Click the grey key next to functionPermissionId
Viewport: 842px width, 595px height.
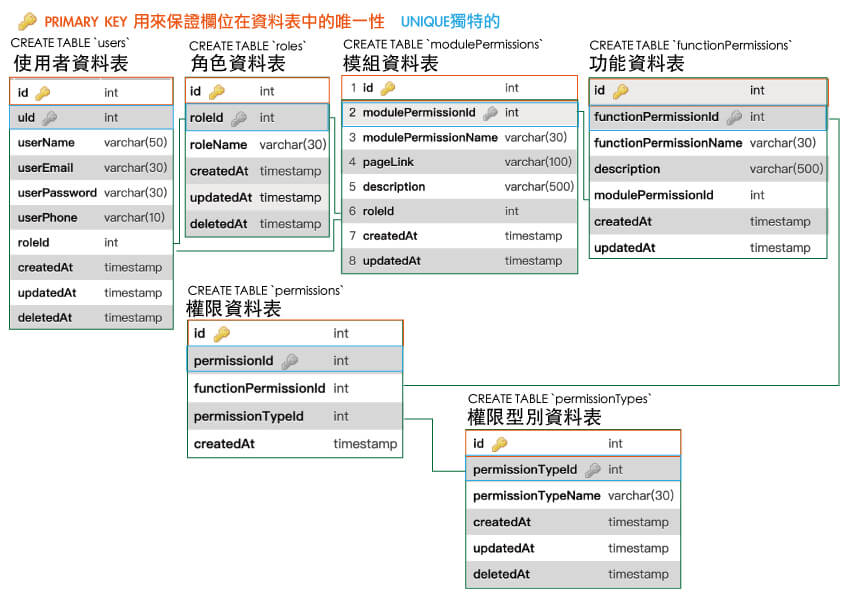734,117
